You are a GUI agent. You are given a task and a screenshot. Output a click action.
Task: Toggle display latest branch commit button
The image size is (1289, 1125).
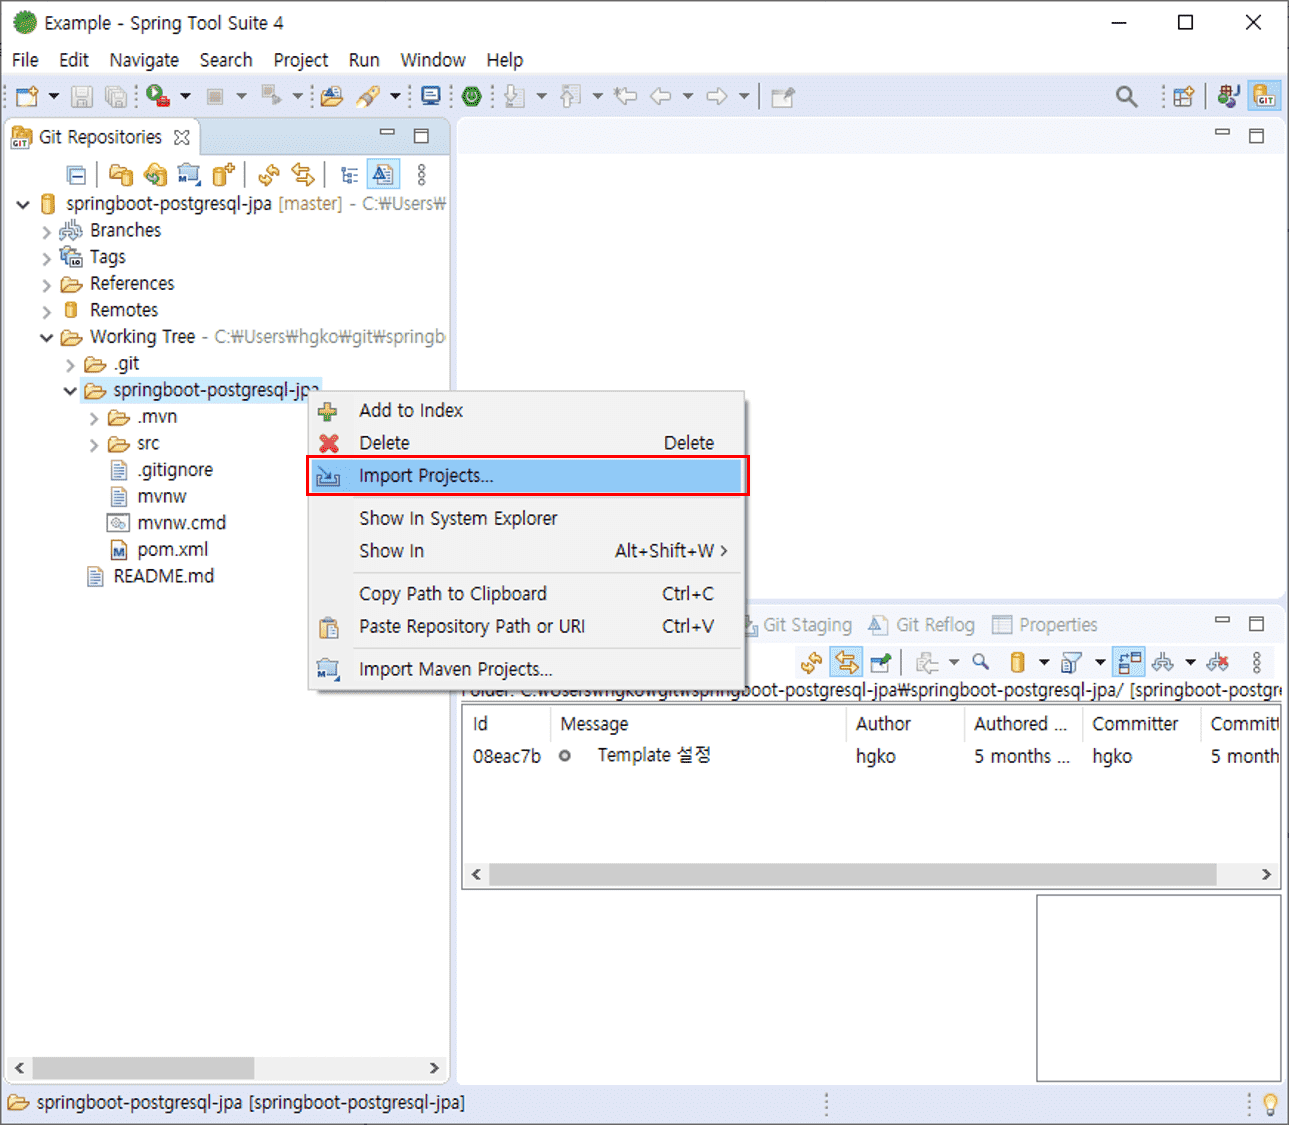pos(383,175)
